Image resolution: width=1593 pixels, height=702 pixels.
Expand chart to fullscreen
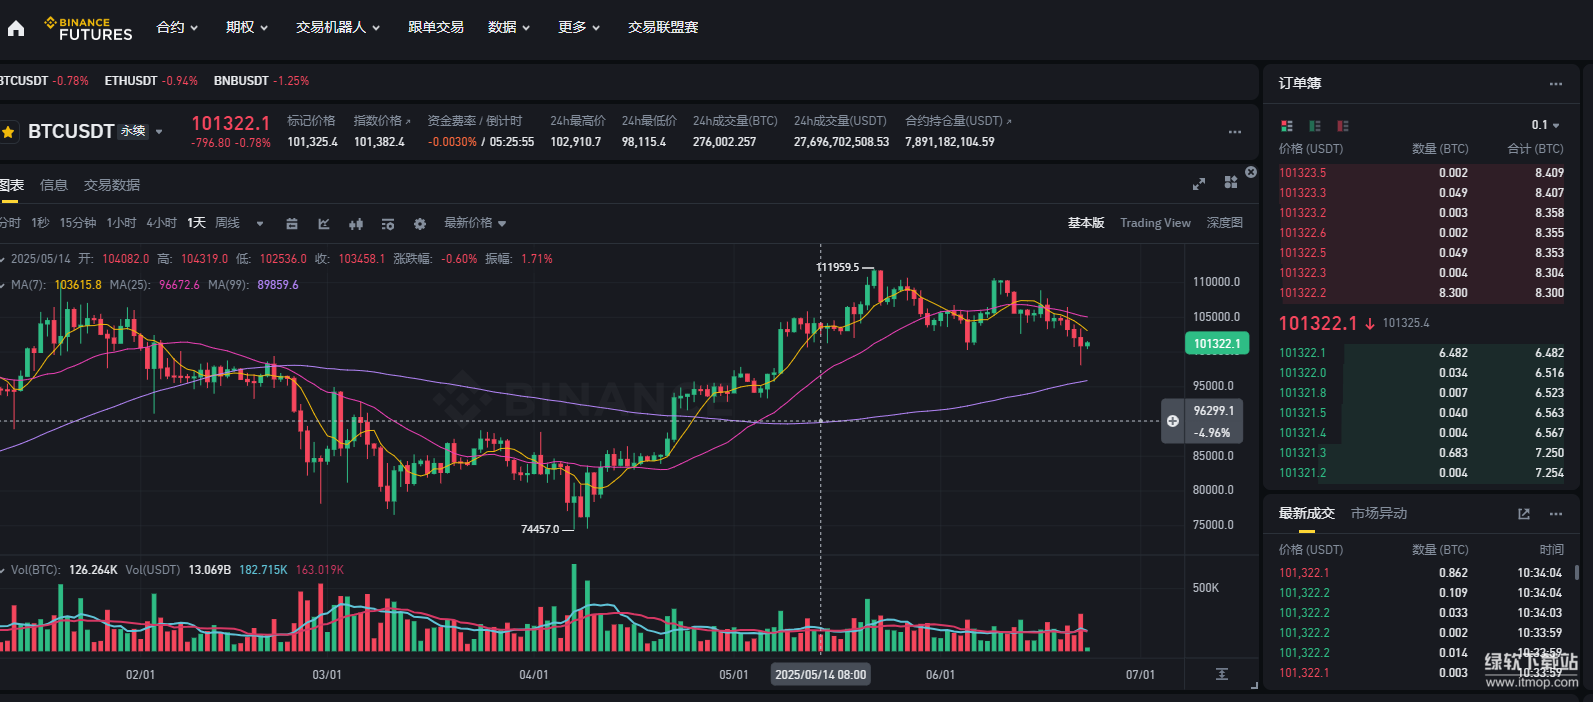pyautogui.click(x=1199, y=184)
